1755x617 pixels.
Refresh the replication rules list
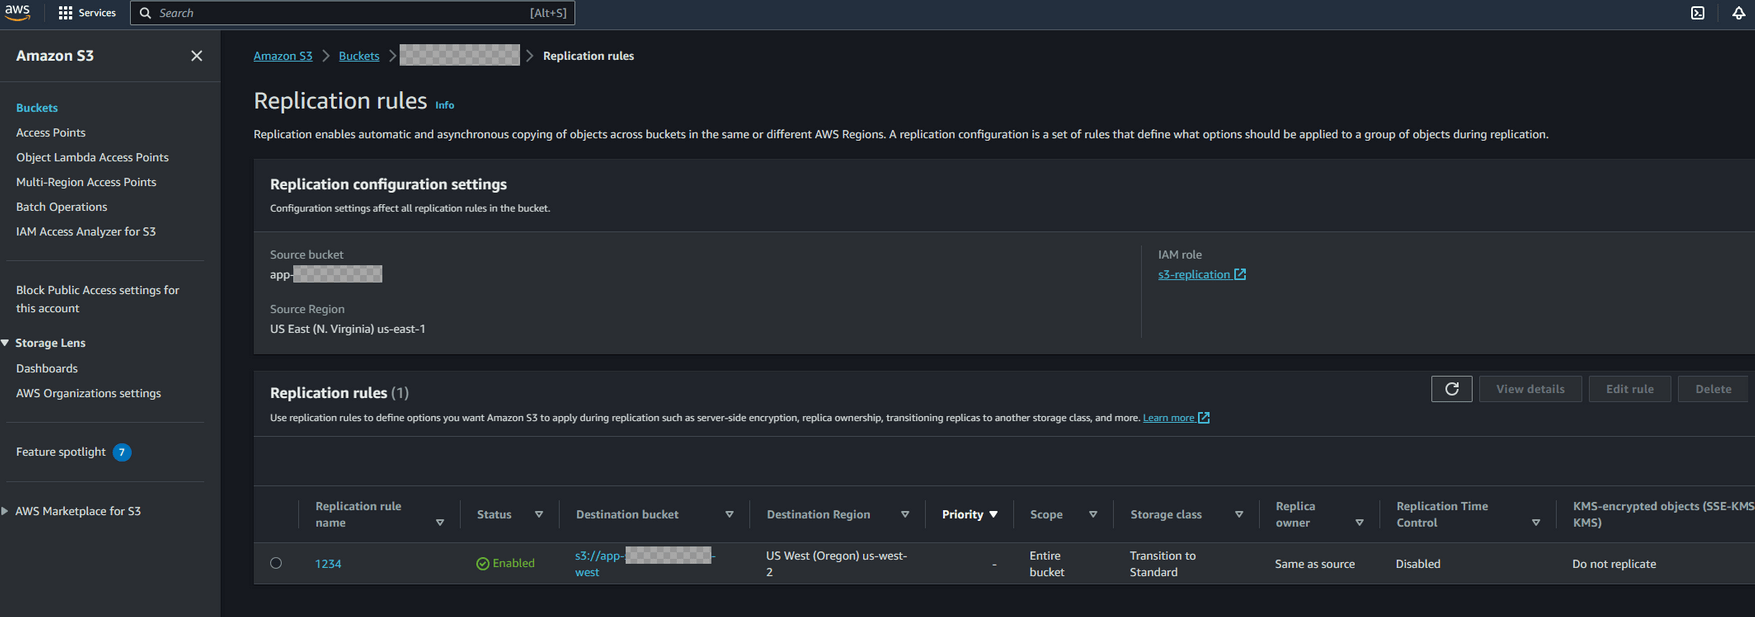[1451, 389]
